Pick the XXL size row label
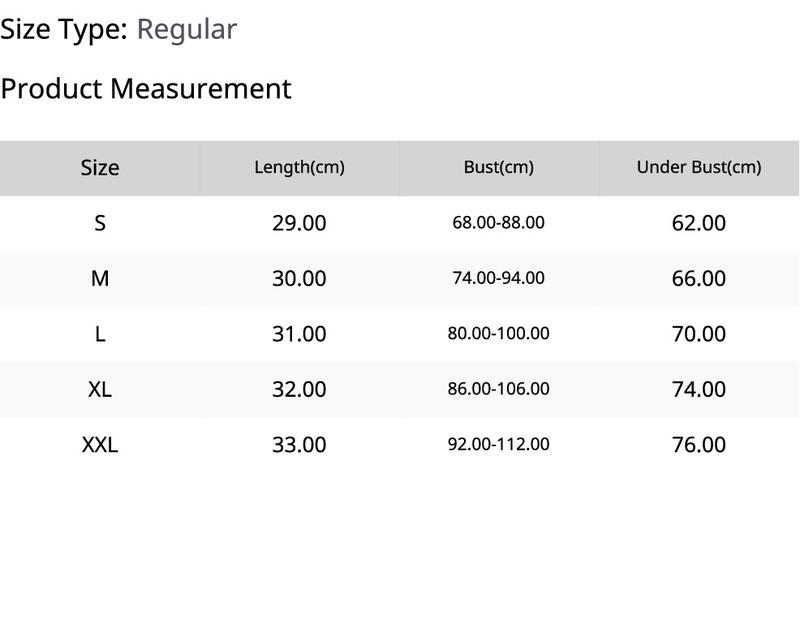This screenshot has width=800, height=637. (x=100, y=445)
